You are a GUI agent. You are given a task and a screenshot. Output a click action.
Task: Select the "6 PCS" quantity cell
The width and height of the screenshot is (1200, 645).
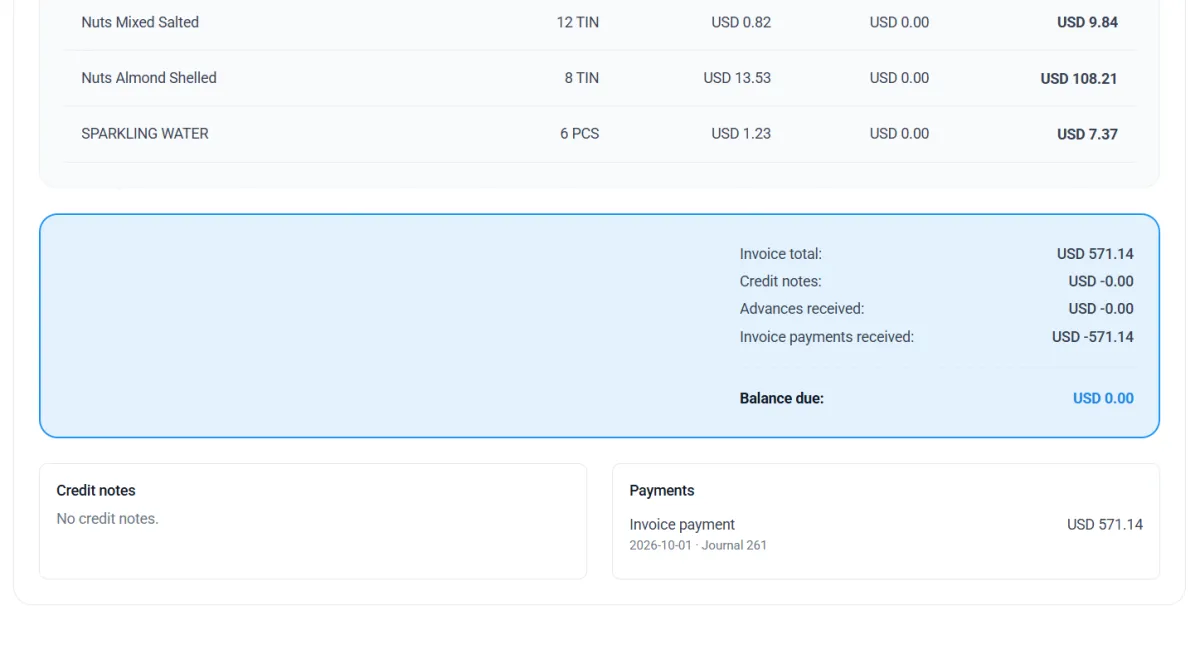(580, 134)
